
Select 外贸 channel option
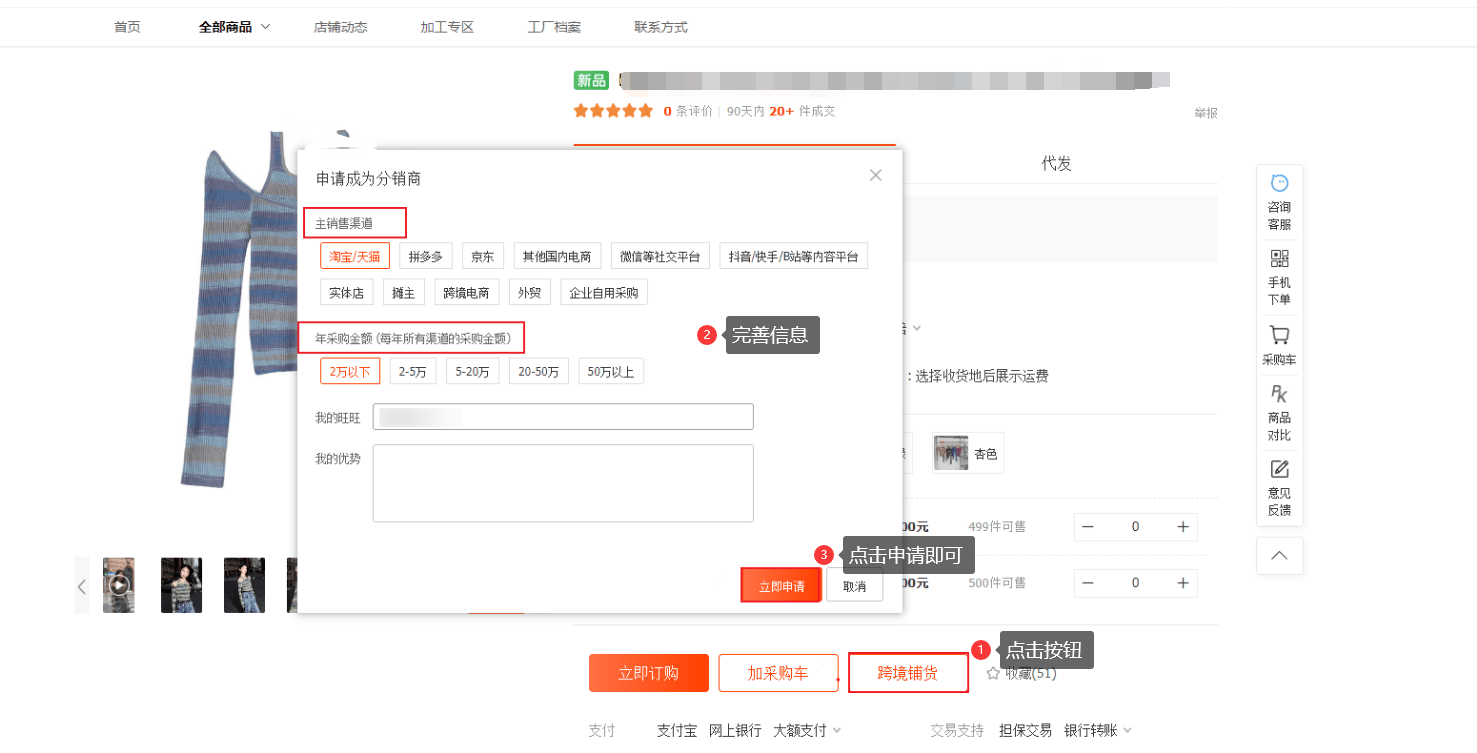[529, 292]
